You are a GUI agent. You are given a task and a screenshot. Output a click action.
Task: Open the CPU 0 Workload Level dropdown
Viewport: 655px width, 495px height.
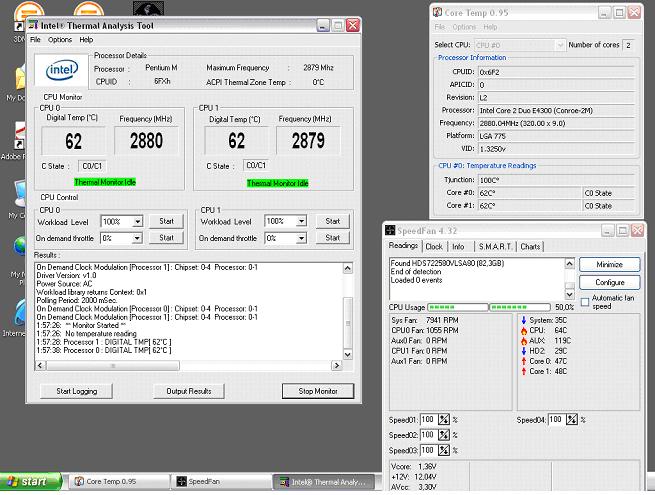point(137,221)
